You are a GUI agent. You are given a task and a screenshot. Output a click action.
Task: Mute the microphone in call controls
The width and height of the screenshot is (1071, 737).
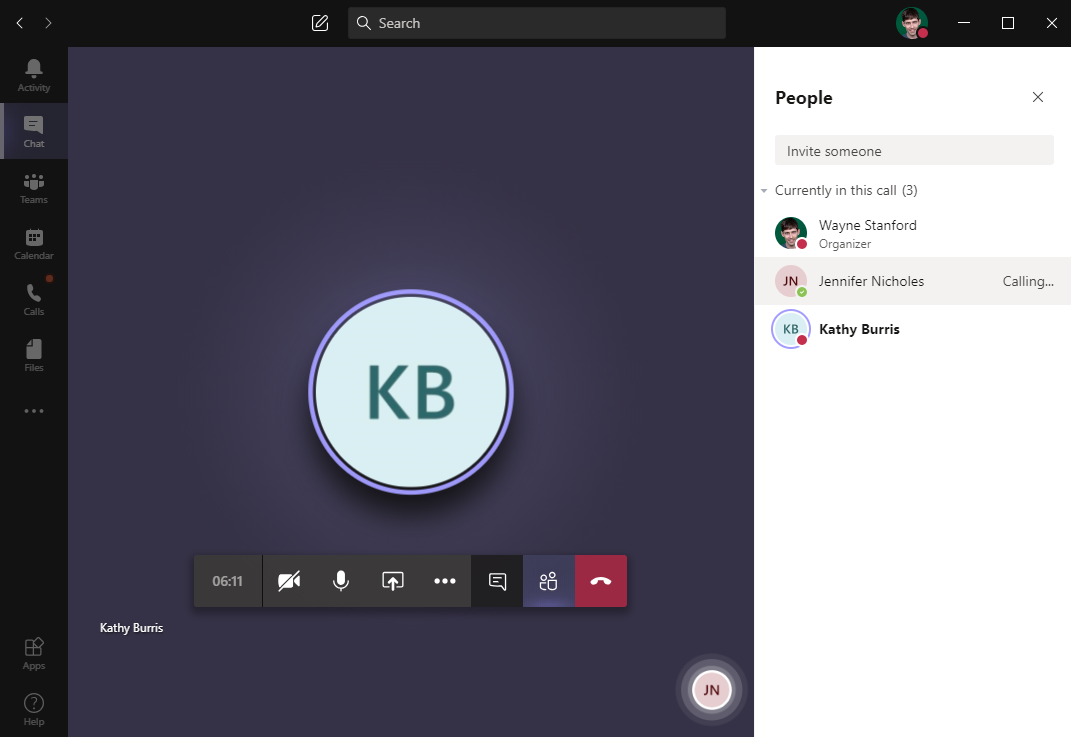coord(341,581)
